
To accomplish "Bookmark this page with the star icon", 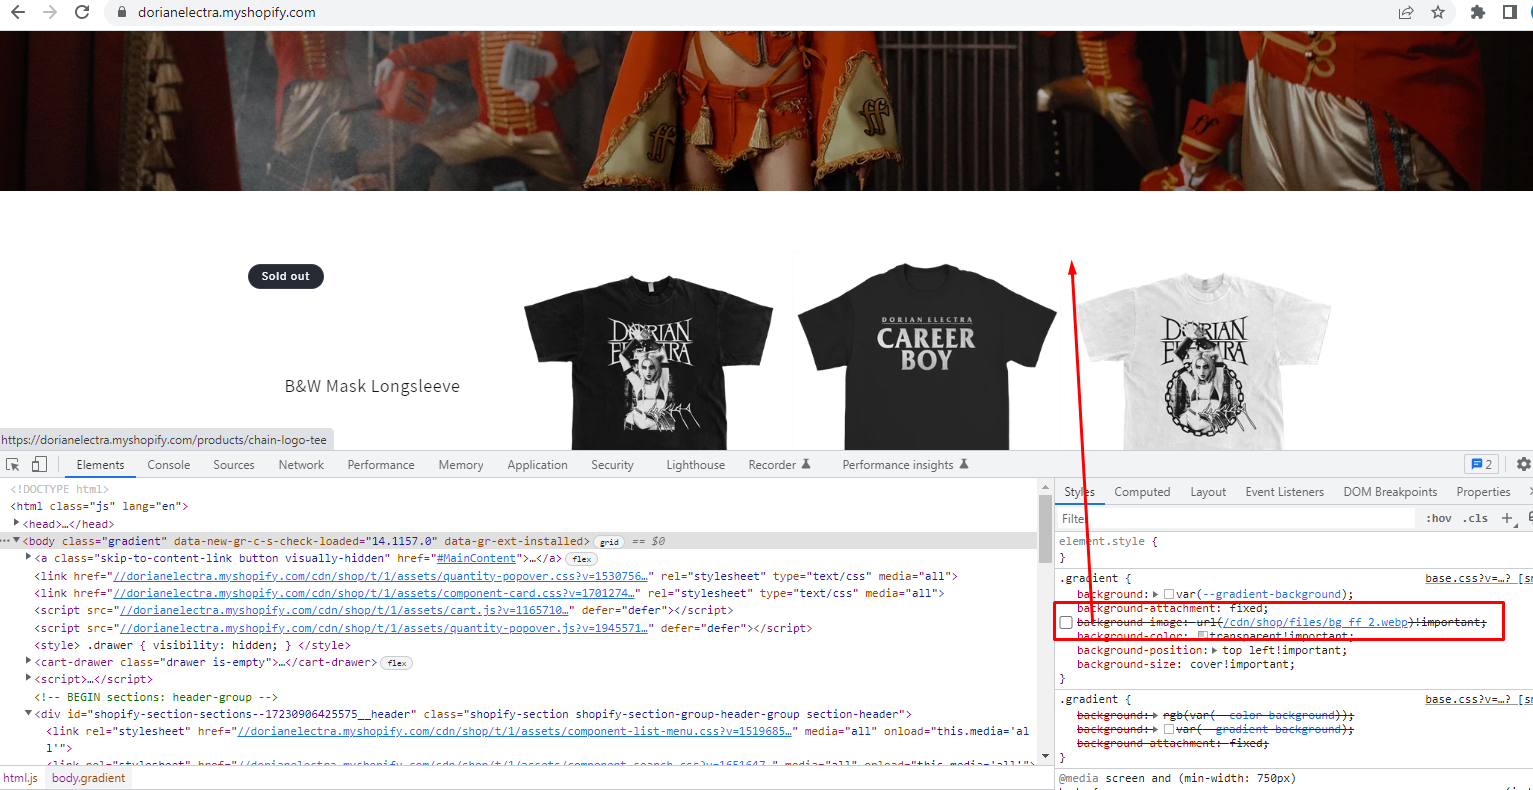I will tap(1438, 13).
